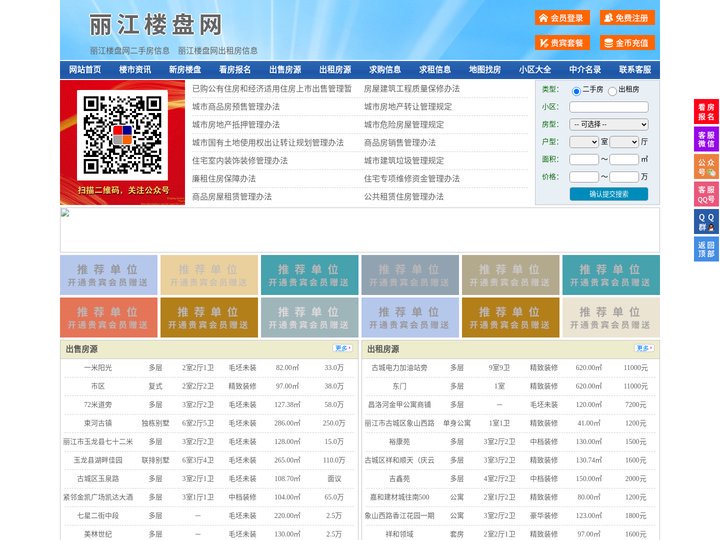
Task: Click the salmon-red 推荐单位 tile
Action: (x=109, y=317)
